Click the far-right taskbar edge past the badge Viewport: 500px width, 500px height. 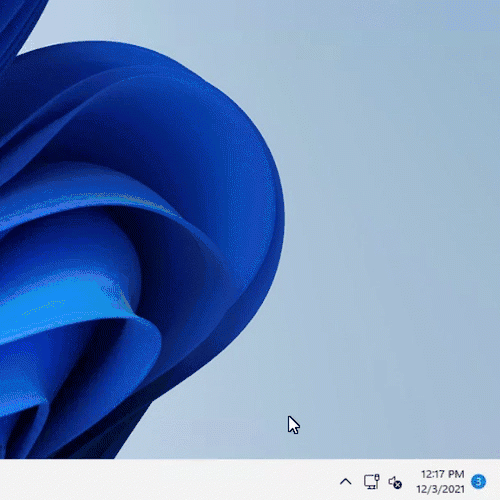pos(494,480)
